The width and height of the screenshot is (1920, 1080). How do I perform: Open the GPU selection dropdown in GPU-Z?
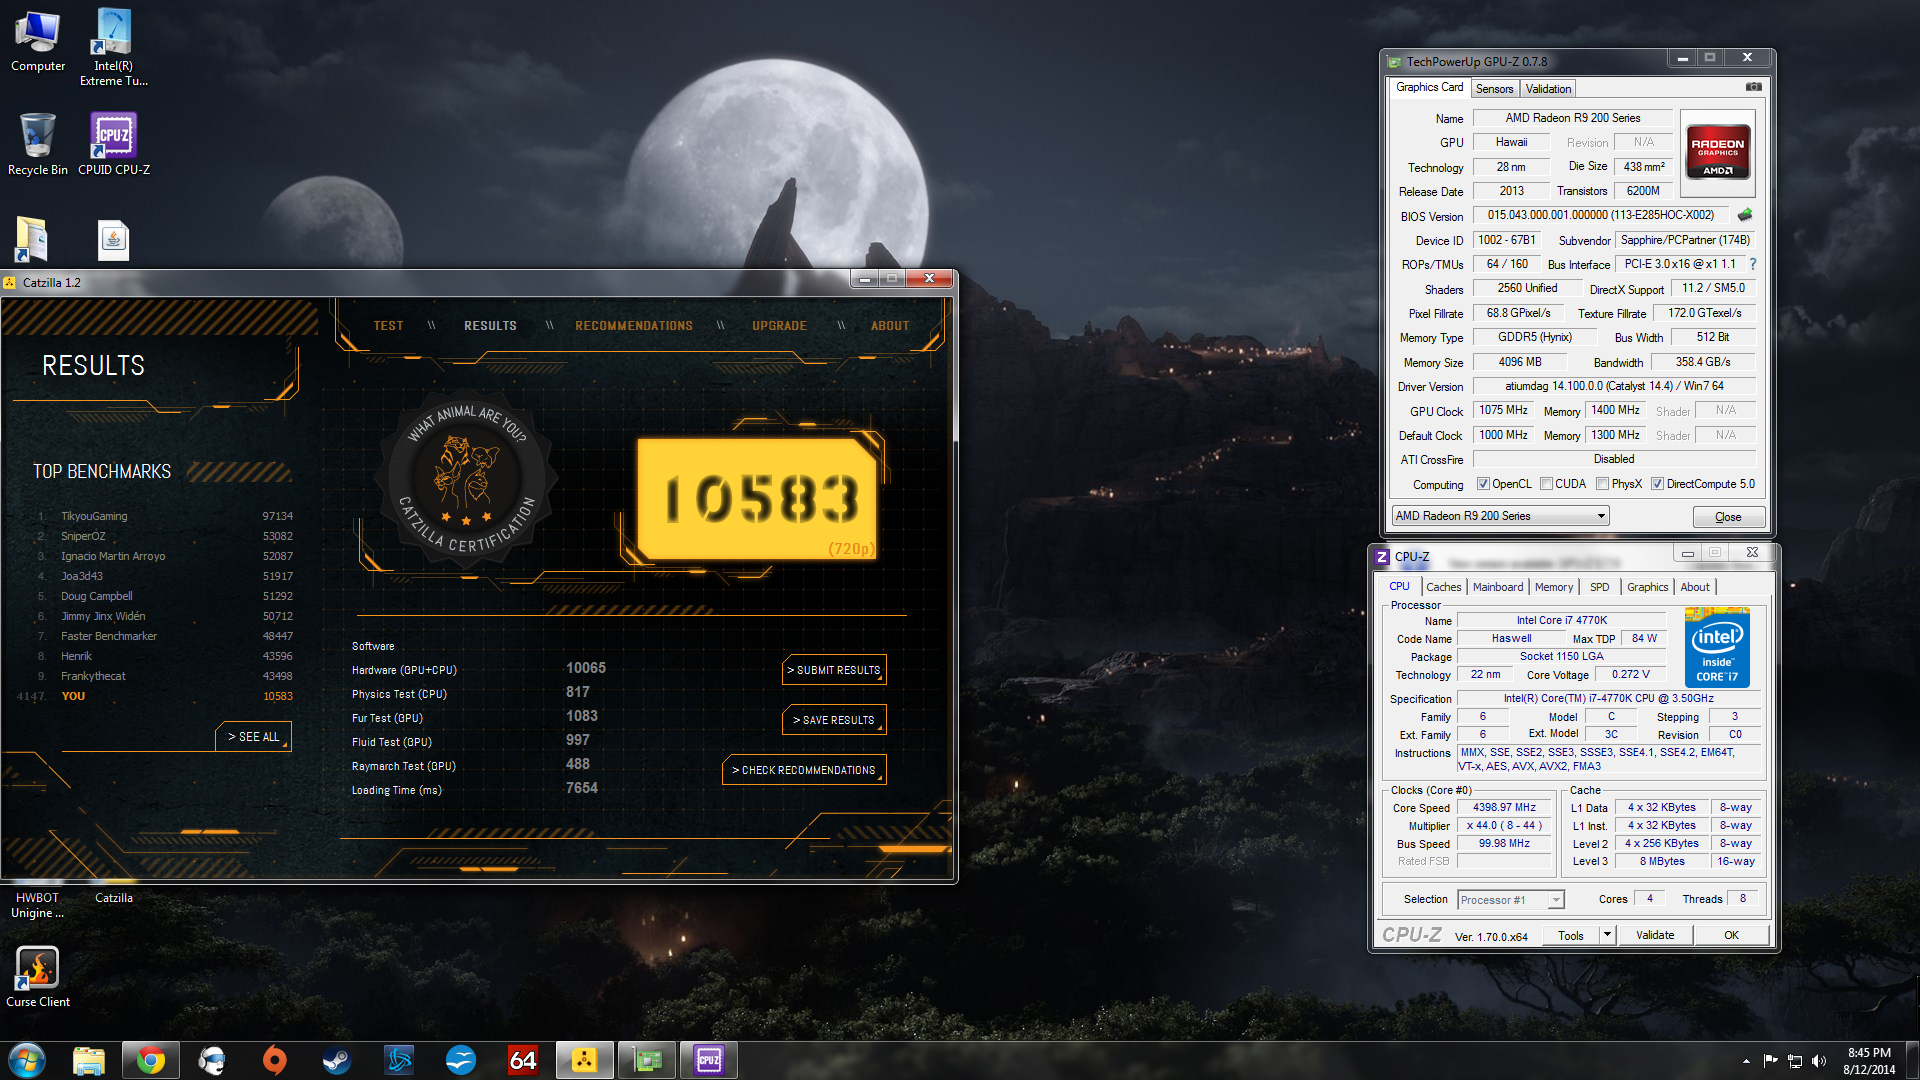[1500, 516]
